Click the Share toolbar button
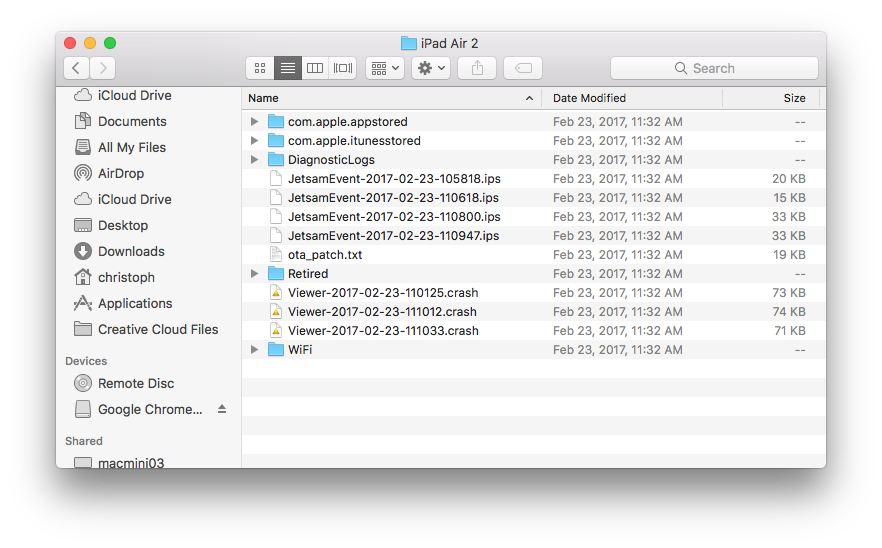The height and width of the screenshot is (548, 882). click(477, 68)
